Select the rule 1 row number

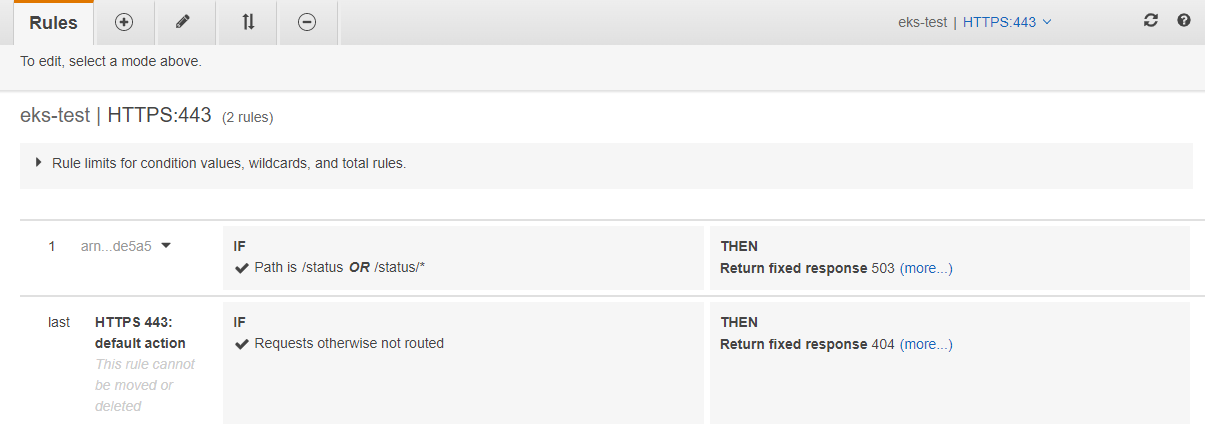[52, 246]
